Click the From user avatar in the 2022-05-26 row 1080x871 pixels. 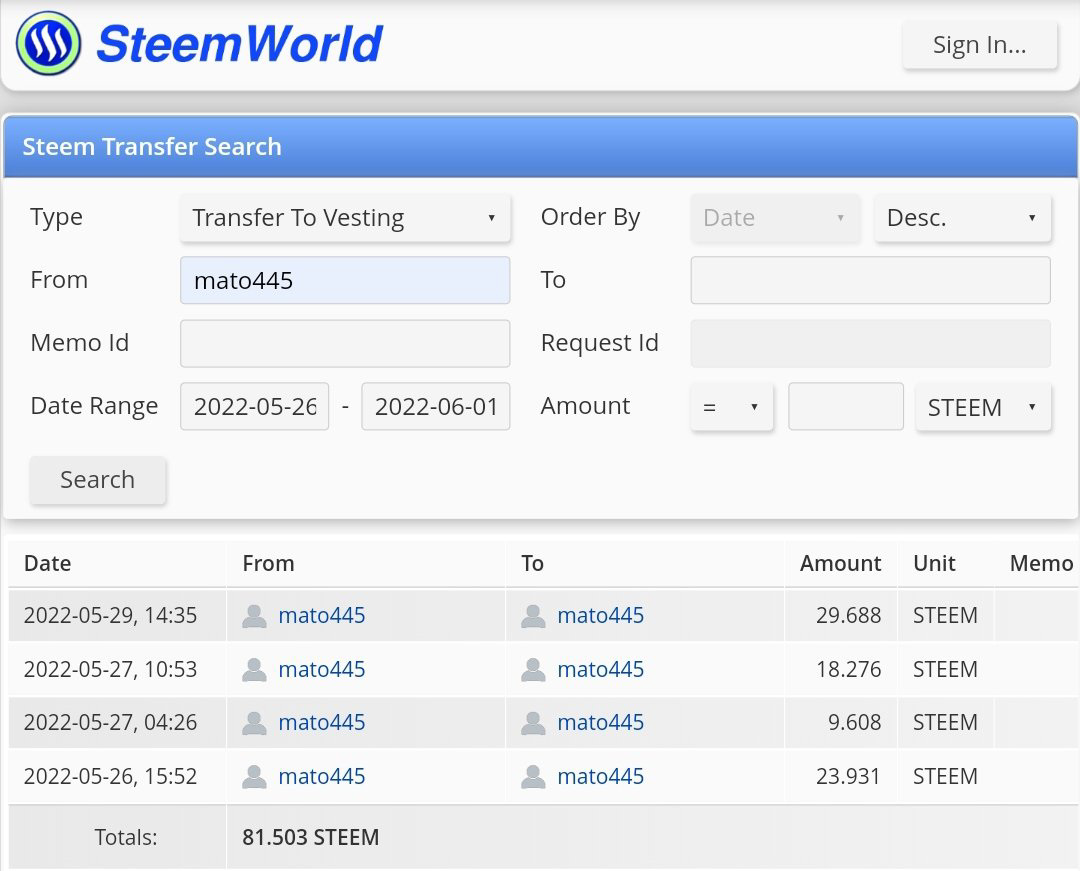[254, 777]
